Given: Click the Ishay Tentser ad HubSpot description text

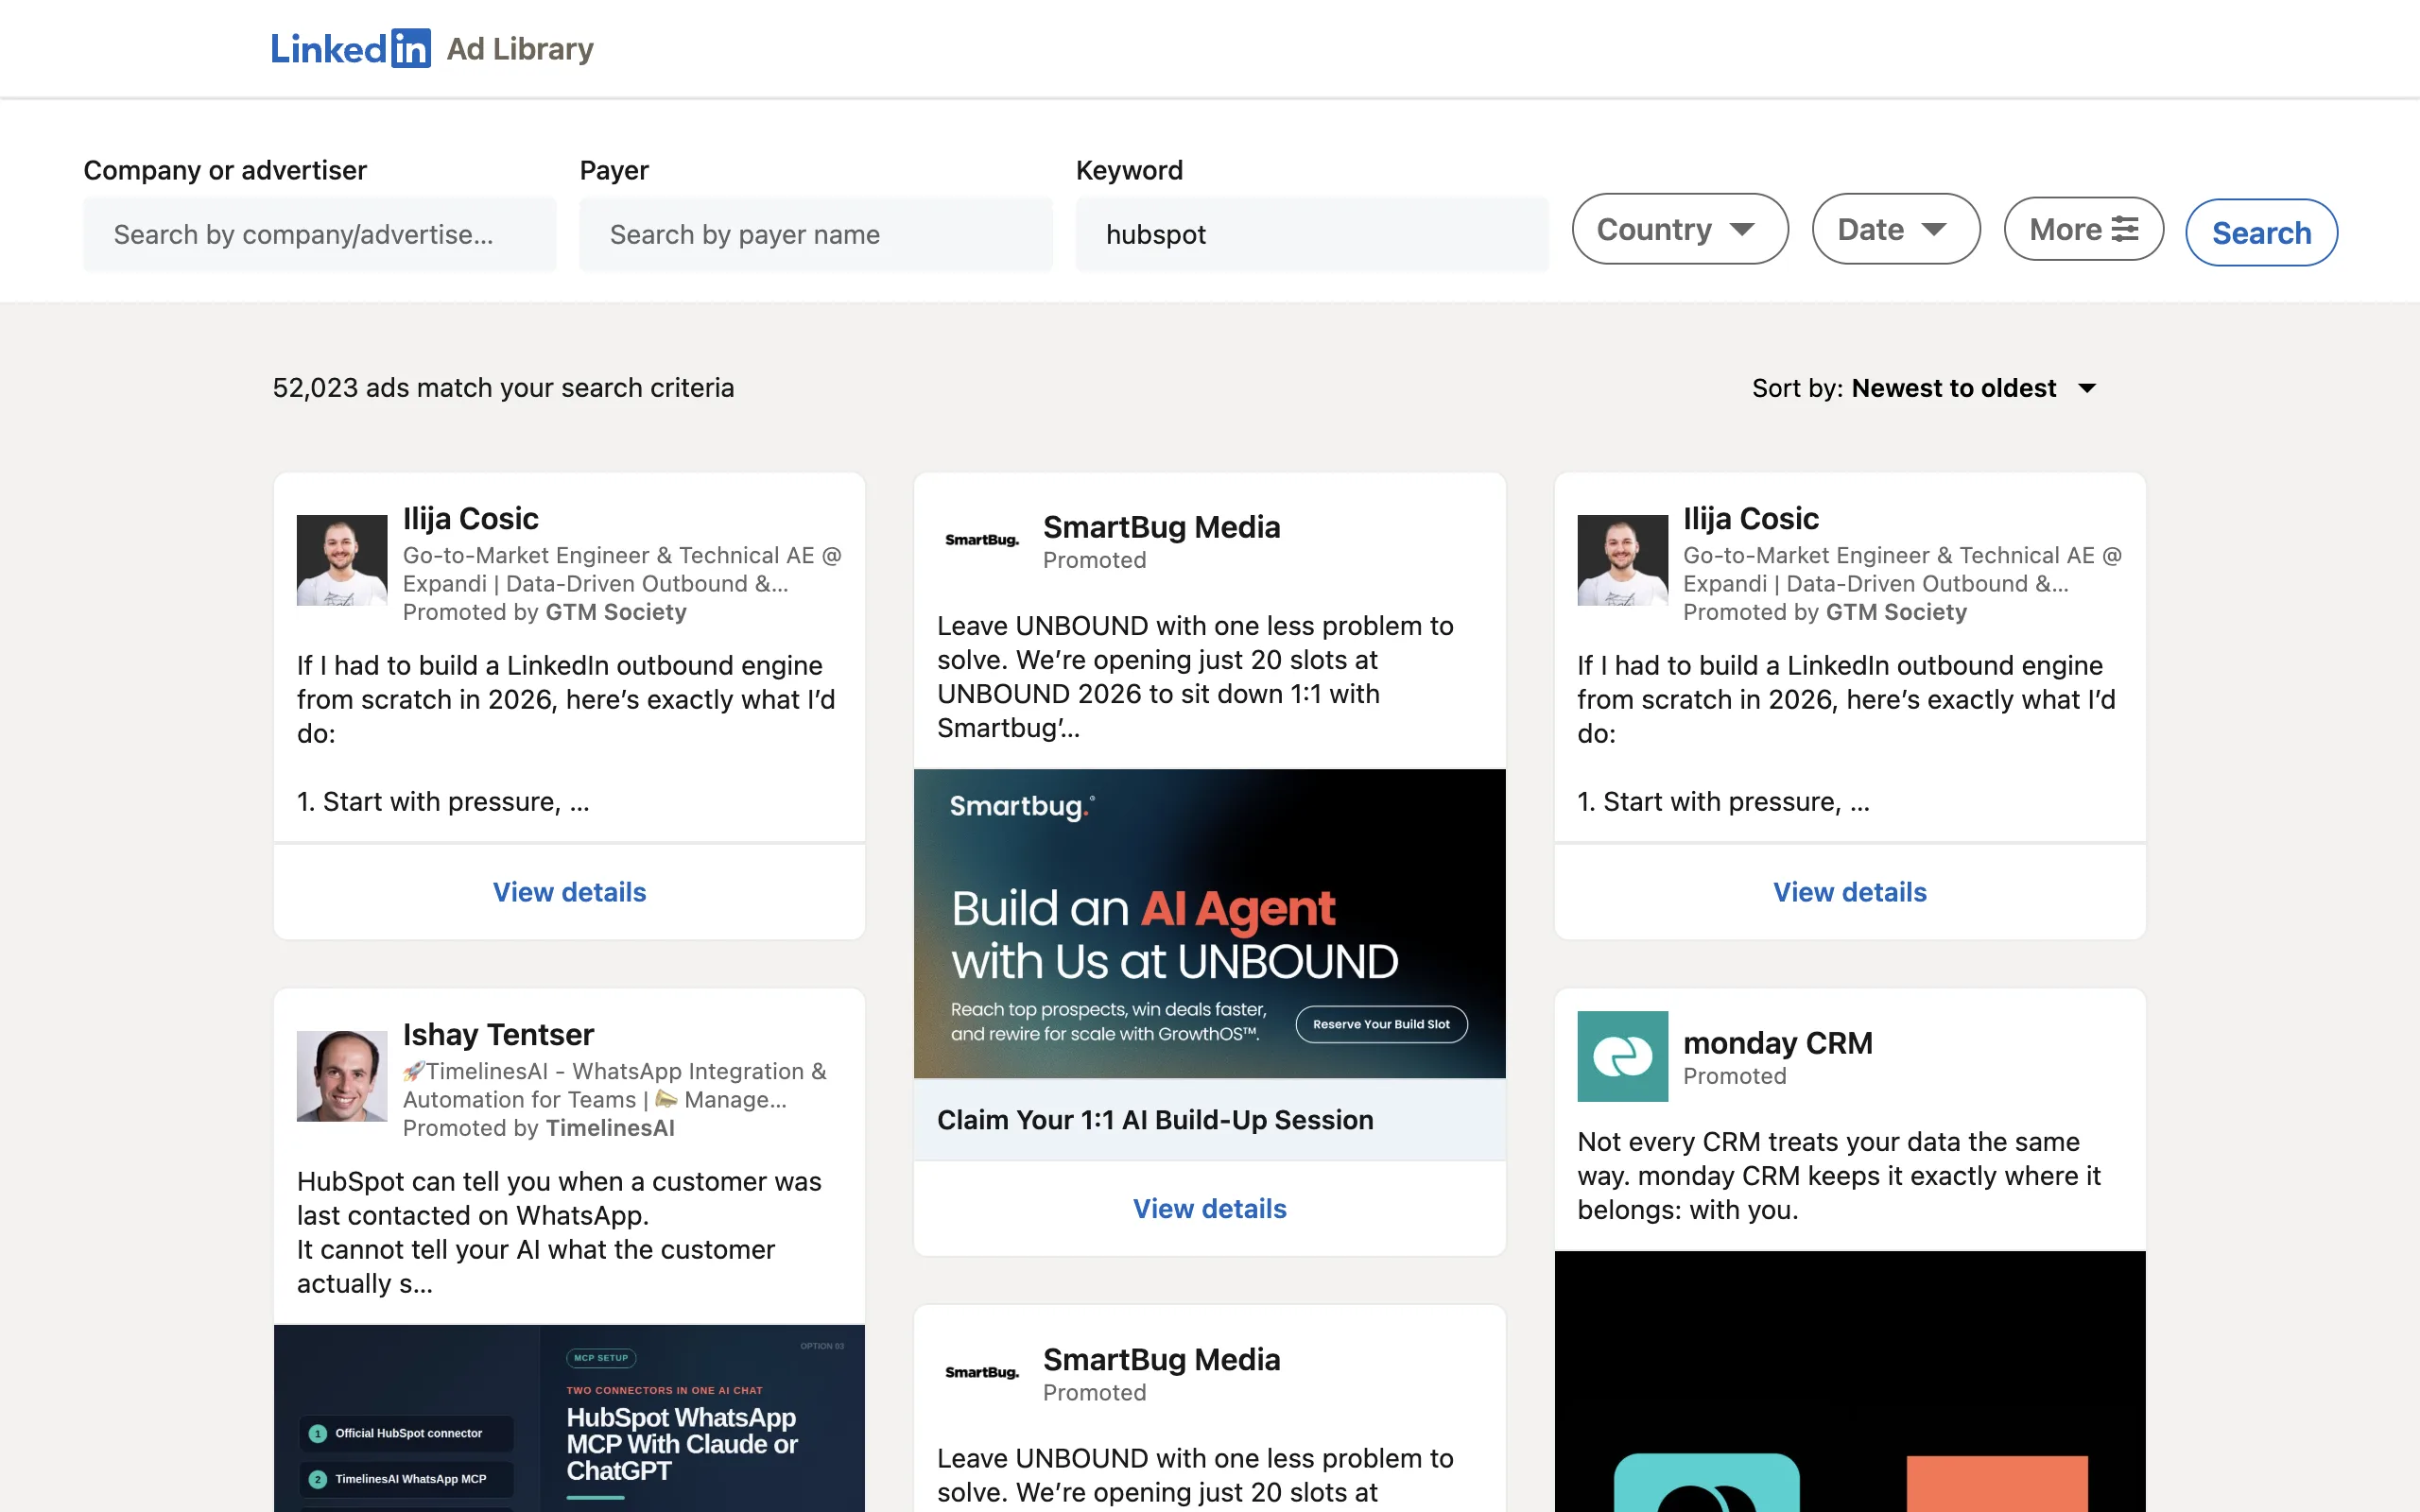Looking at the screenshot, I should tap(559, 1233).
